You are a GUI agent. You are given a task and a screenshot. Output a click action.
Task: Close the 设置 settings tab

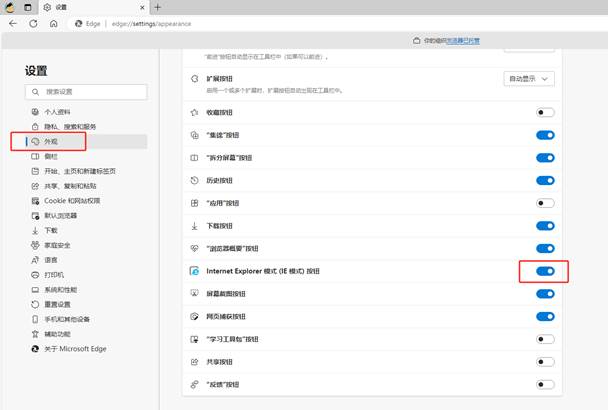click(x=140, y=7)
